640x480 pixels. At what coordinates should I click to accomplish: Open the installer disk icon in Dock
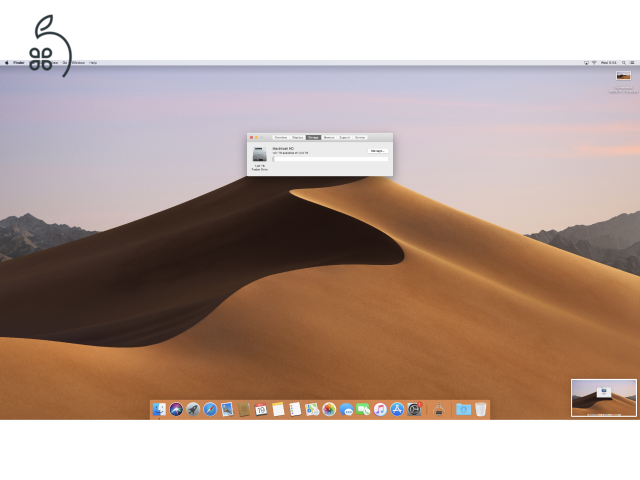click(x=439, y=409)
